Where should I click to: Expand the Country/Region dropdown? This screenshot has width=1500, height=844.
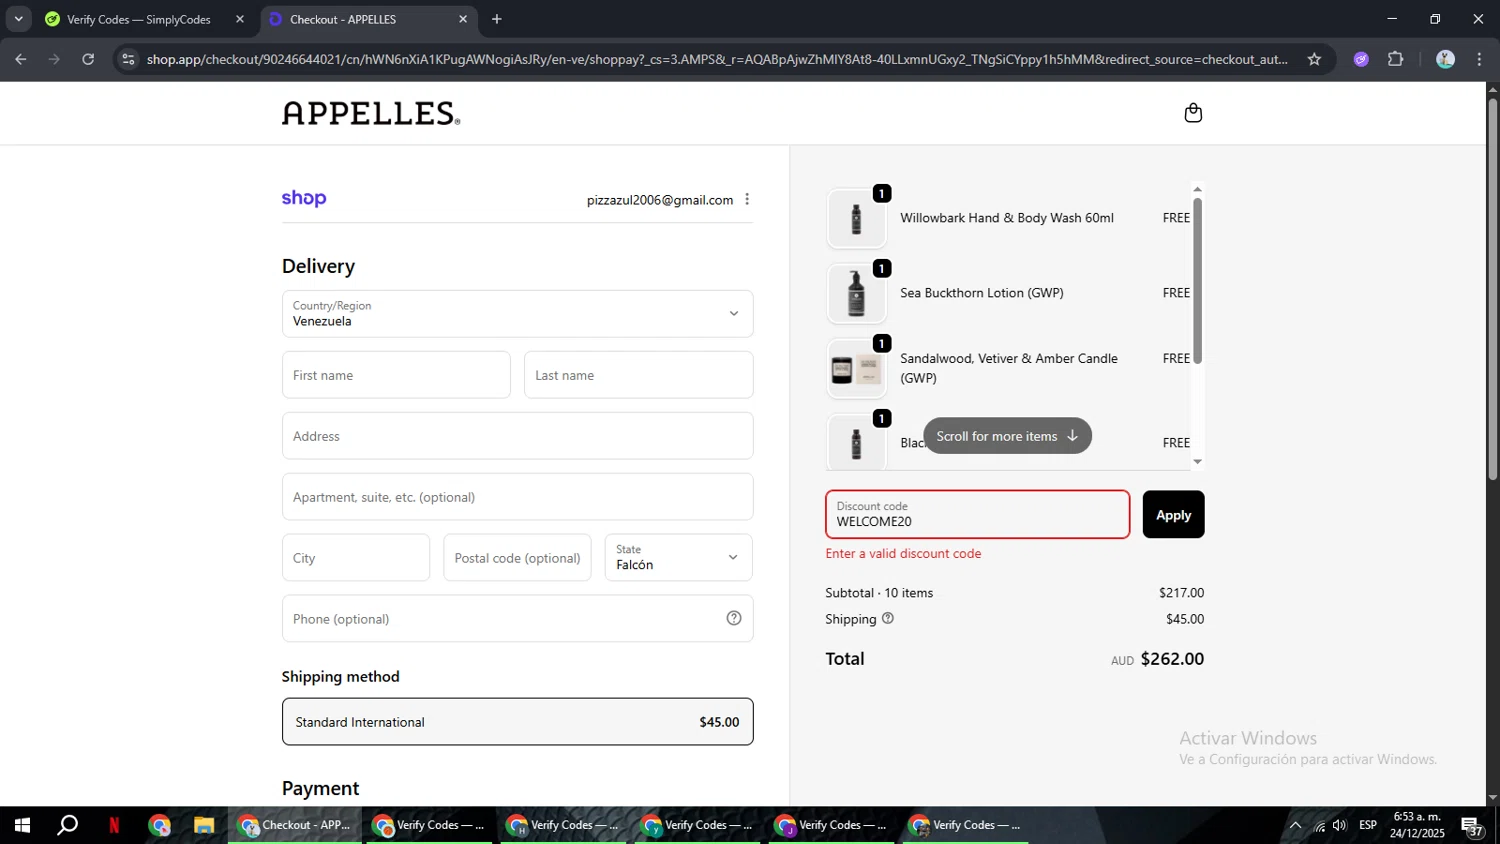coord(517,314)
